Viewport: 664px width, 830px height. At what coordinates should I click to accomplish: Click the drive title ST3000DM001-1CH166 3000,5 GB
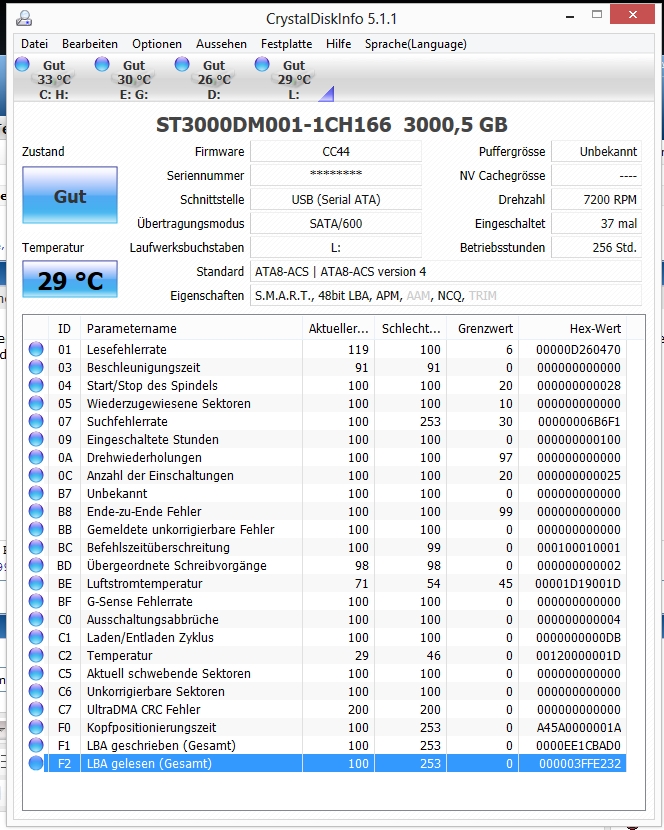pos(332,124)
